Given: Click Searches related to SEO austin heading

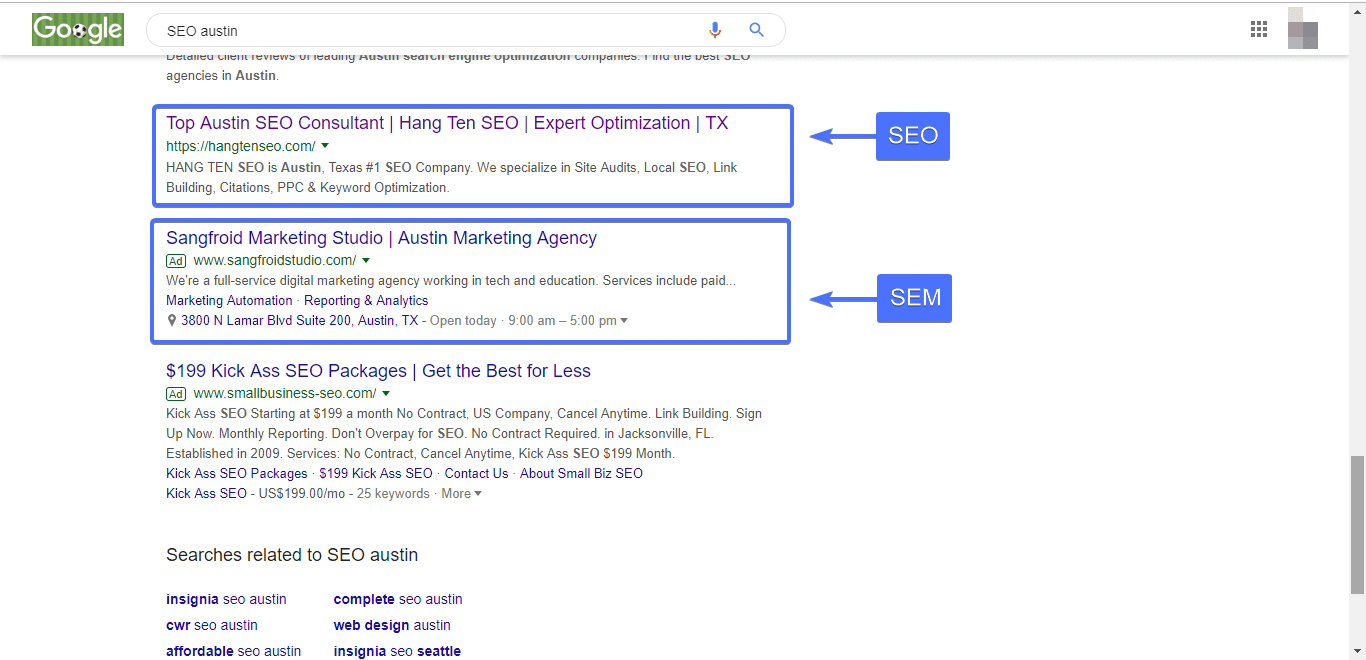Looking at the screenshot, I should click(x=292, y=555).
